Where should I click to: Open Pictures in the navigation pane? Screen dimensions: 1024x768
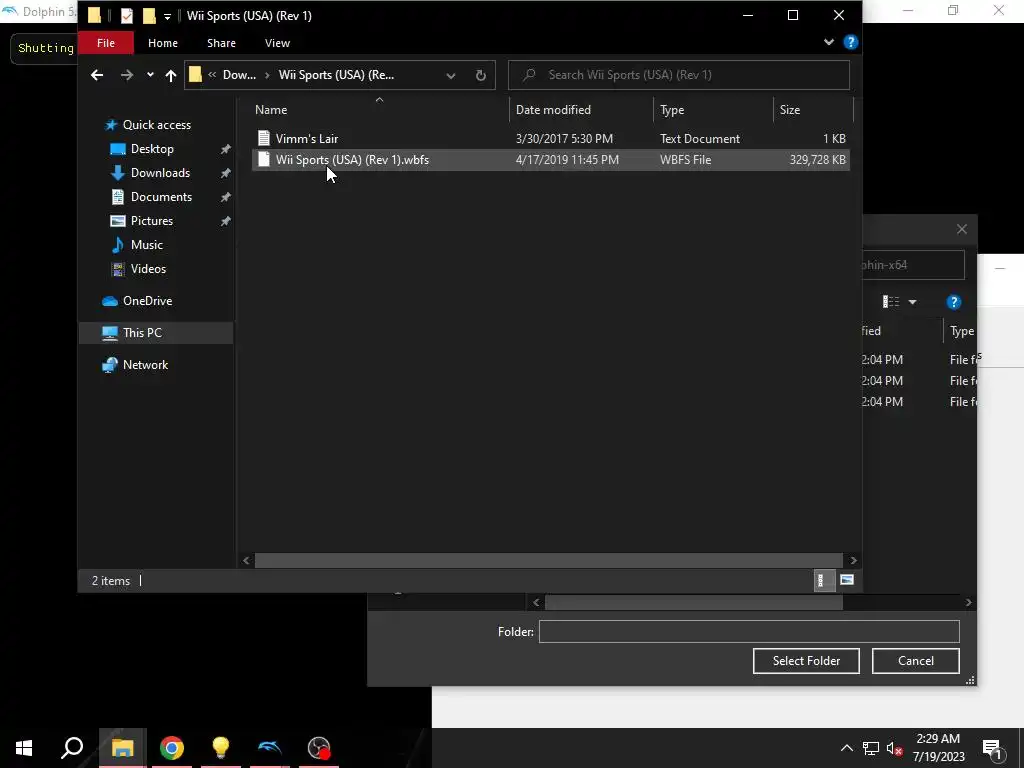(x=152, y=221)
